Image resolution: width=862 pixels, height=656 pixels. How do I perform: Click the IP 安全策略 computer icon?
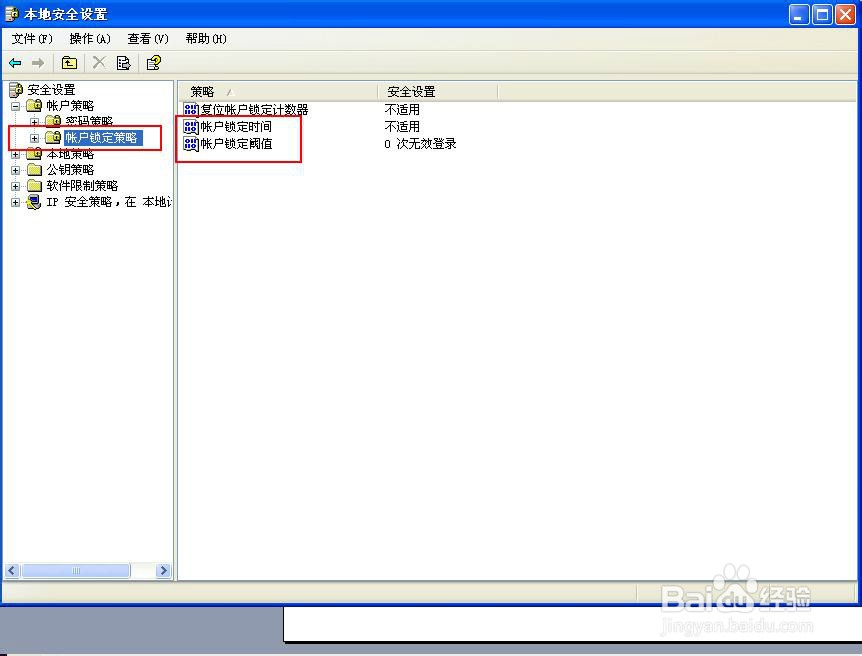coord(34,202)
